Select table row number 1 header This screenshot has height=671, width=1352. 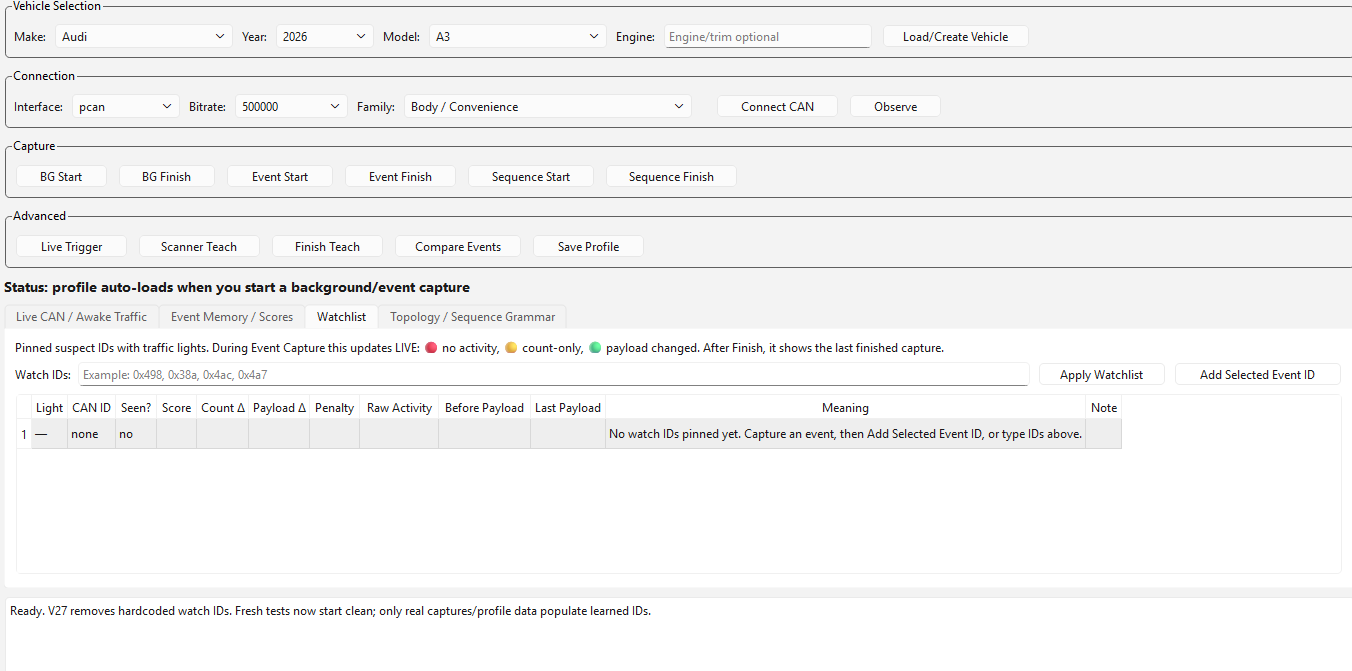coord(24,434)
